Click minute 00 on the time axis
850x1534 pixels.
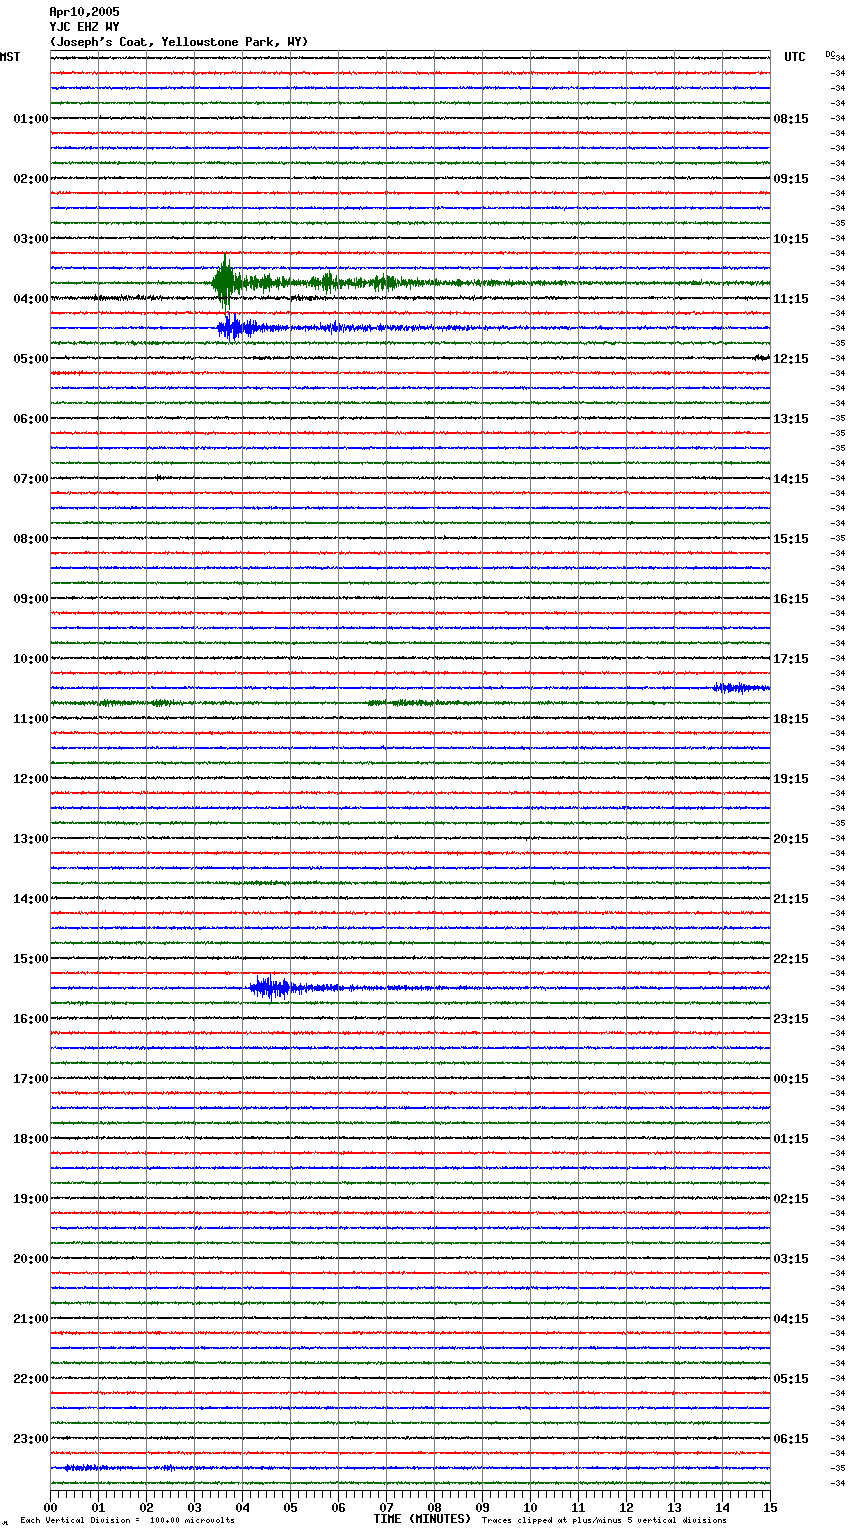tap(50, 1507)
